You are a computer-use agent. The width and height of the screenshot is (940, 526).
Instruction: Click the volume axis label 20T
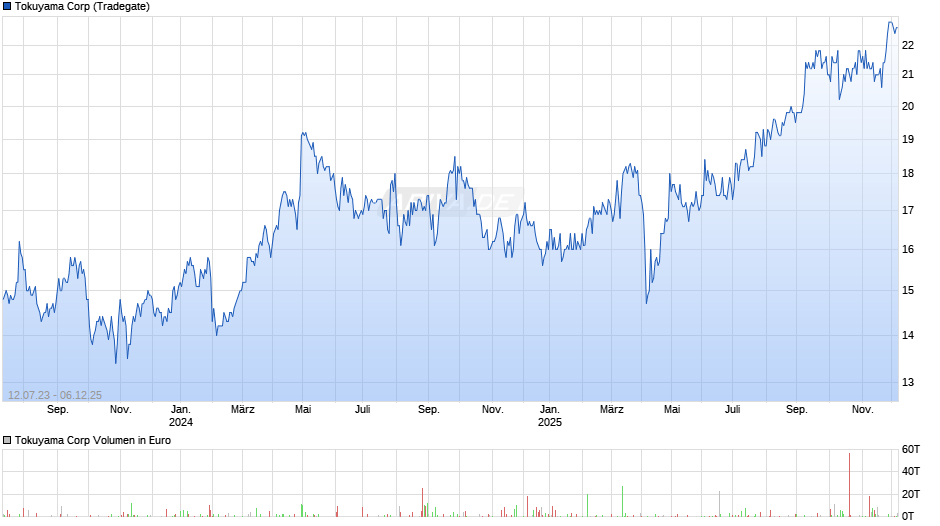click(x=911, y=494)
